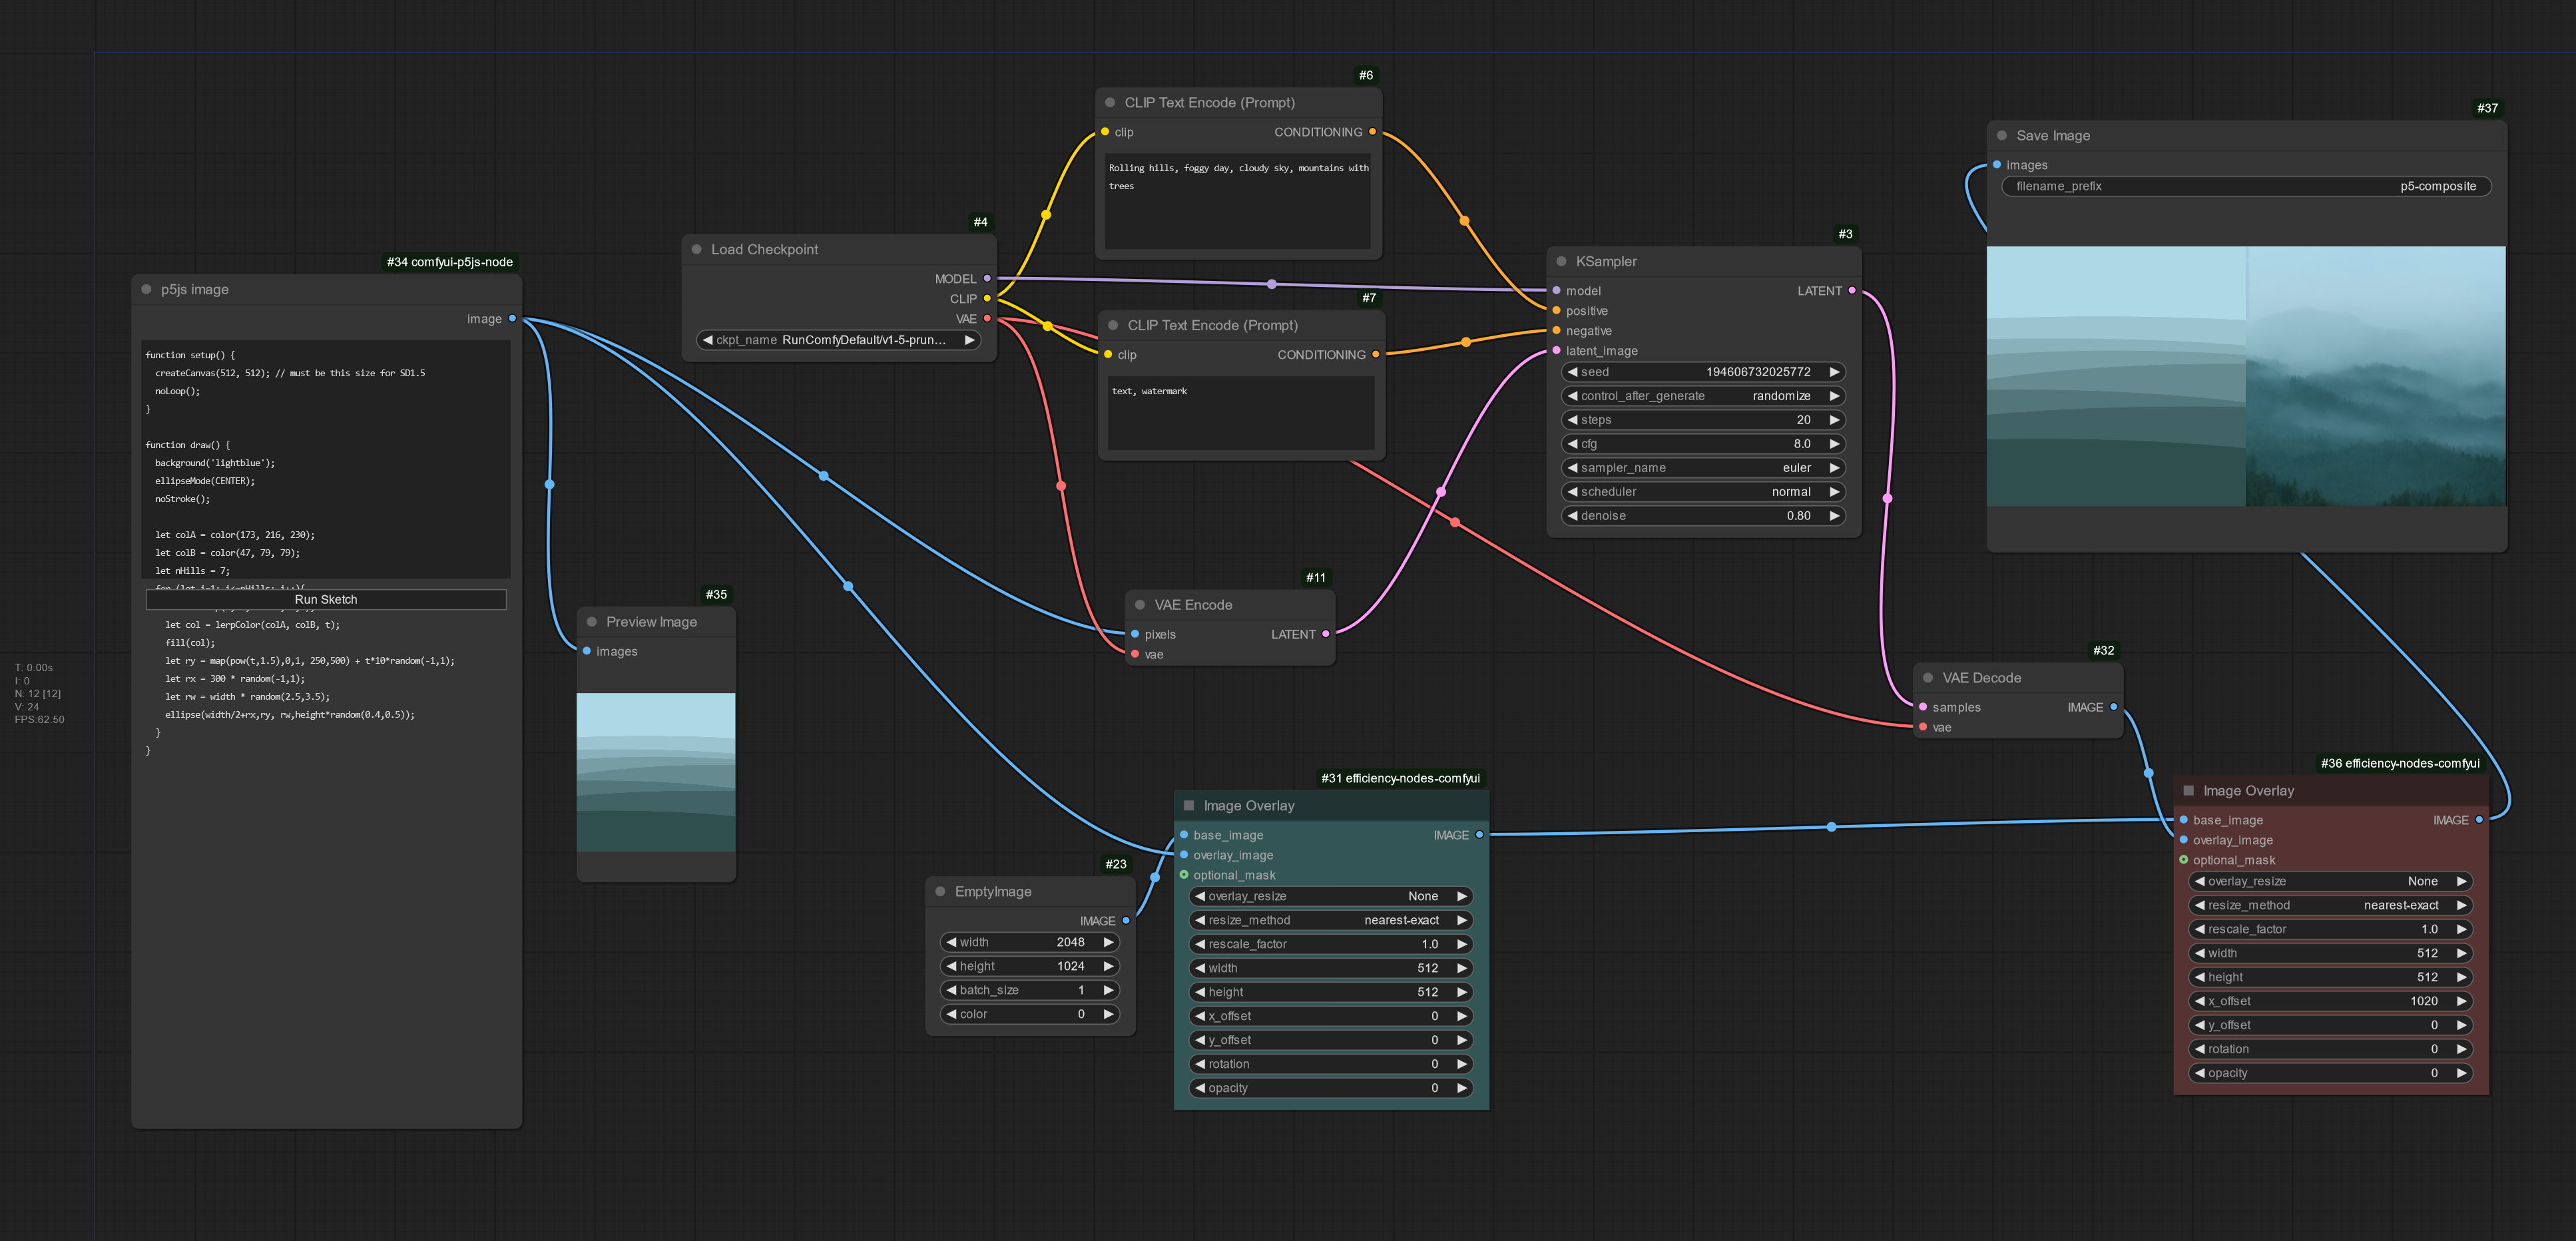Click the pixels input socket on VAE Encode
Viewport: 2576px width, 1241px height.
click(x=1134, y=634)
